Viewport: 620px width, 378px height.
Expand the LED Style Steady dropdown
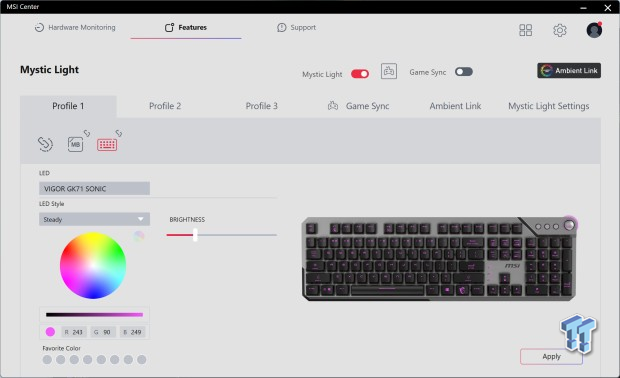94,219
